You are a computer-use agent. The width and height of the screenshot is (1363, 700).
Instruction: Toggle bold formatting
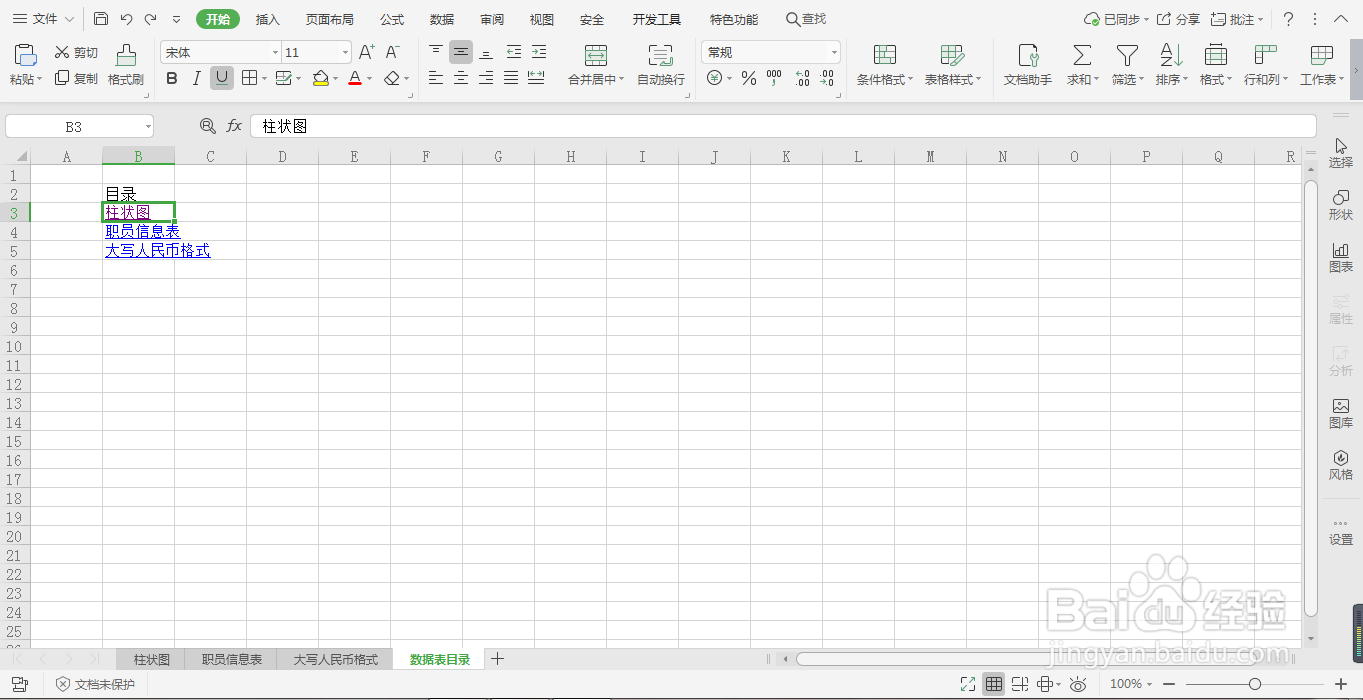(172, 78)
